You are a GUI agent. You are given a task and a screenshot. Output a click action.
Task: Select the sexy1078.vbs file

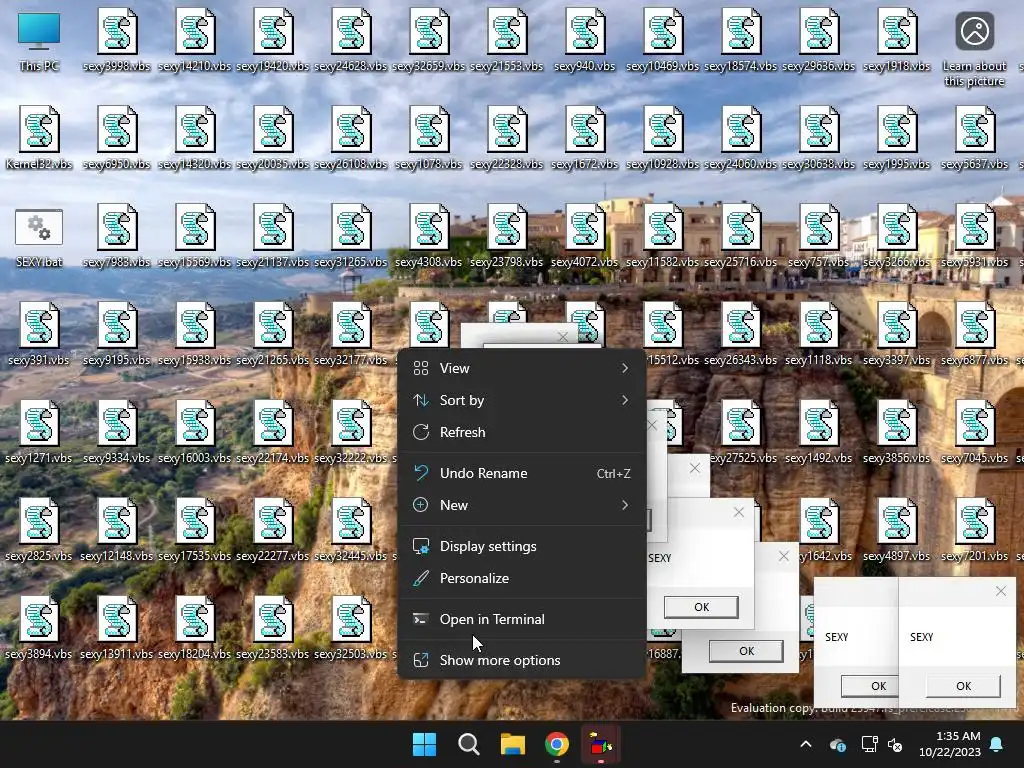click(428, 138)
